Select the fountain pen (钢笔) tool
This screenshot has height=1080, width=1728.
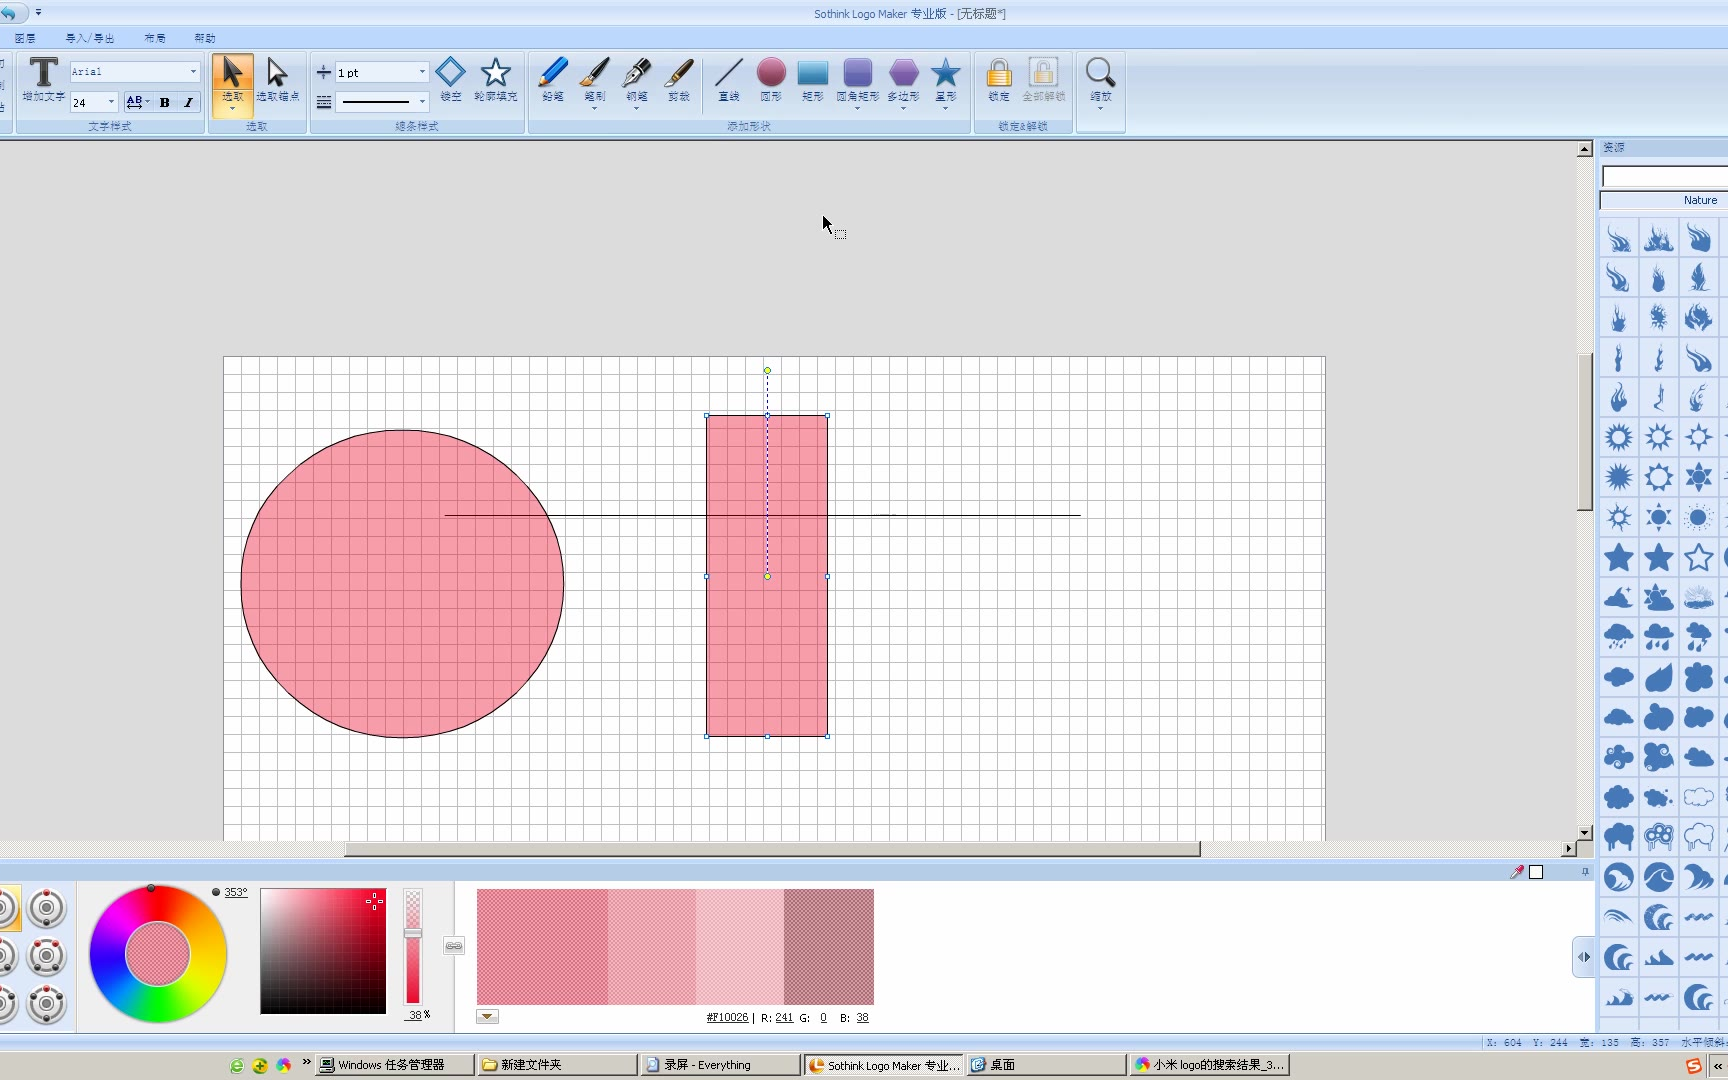636,78
